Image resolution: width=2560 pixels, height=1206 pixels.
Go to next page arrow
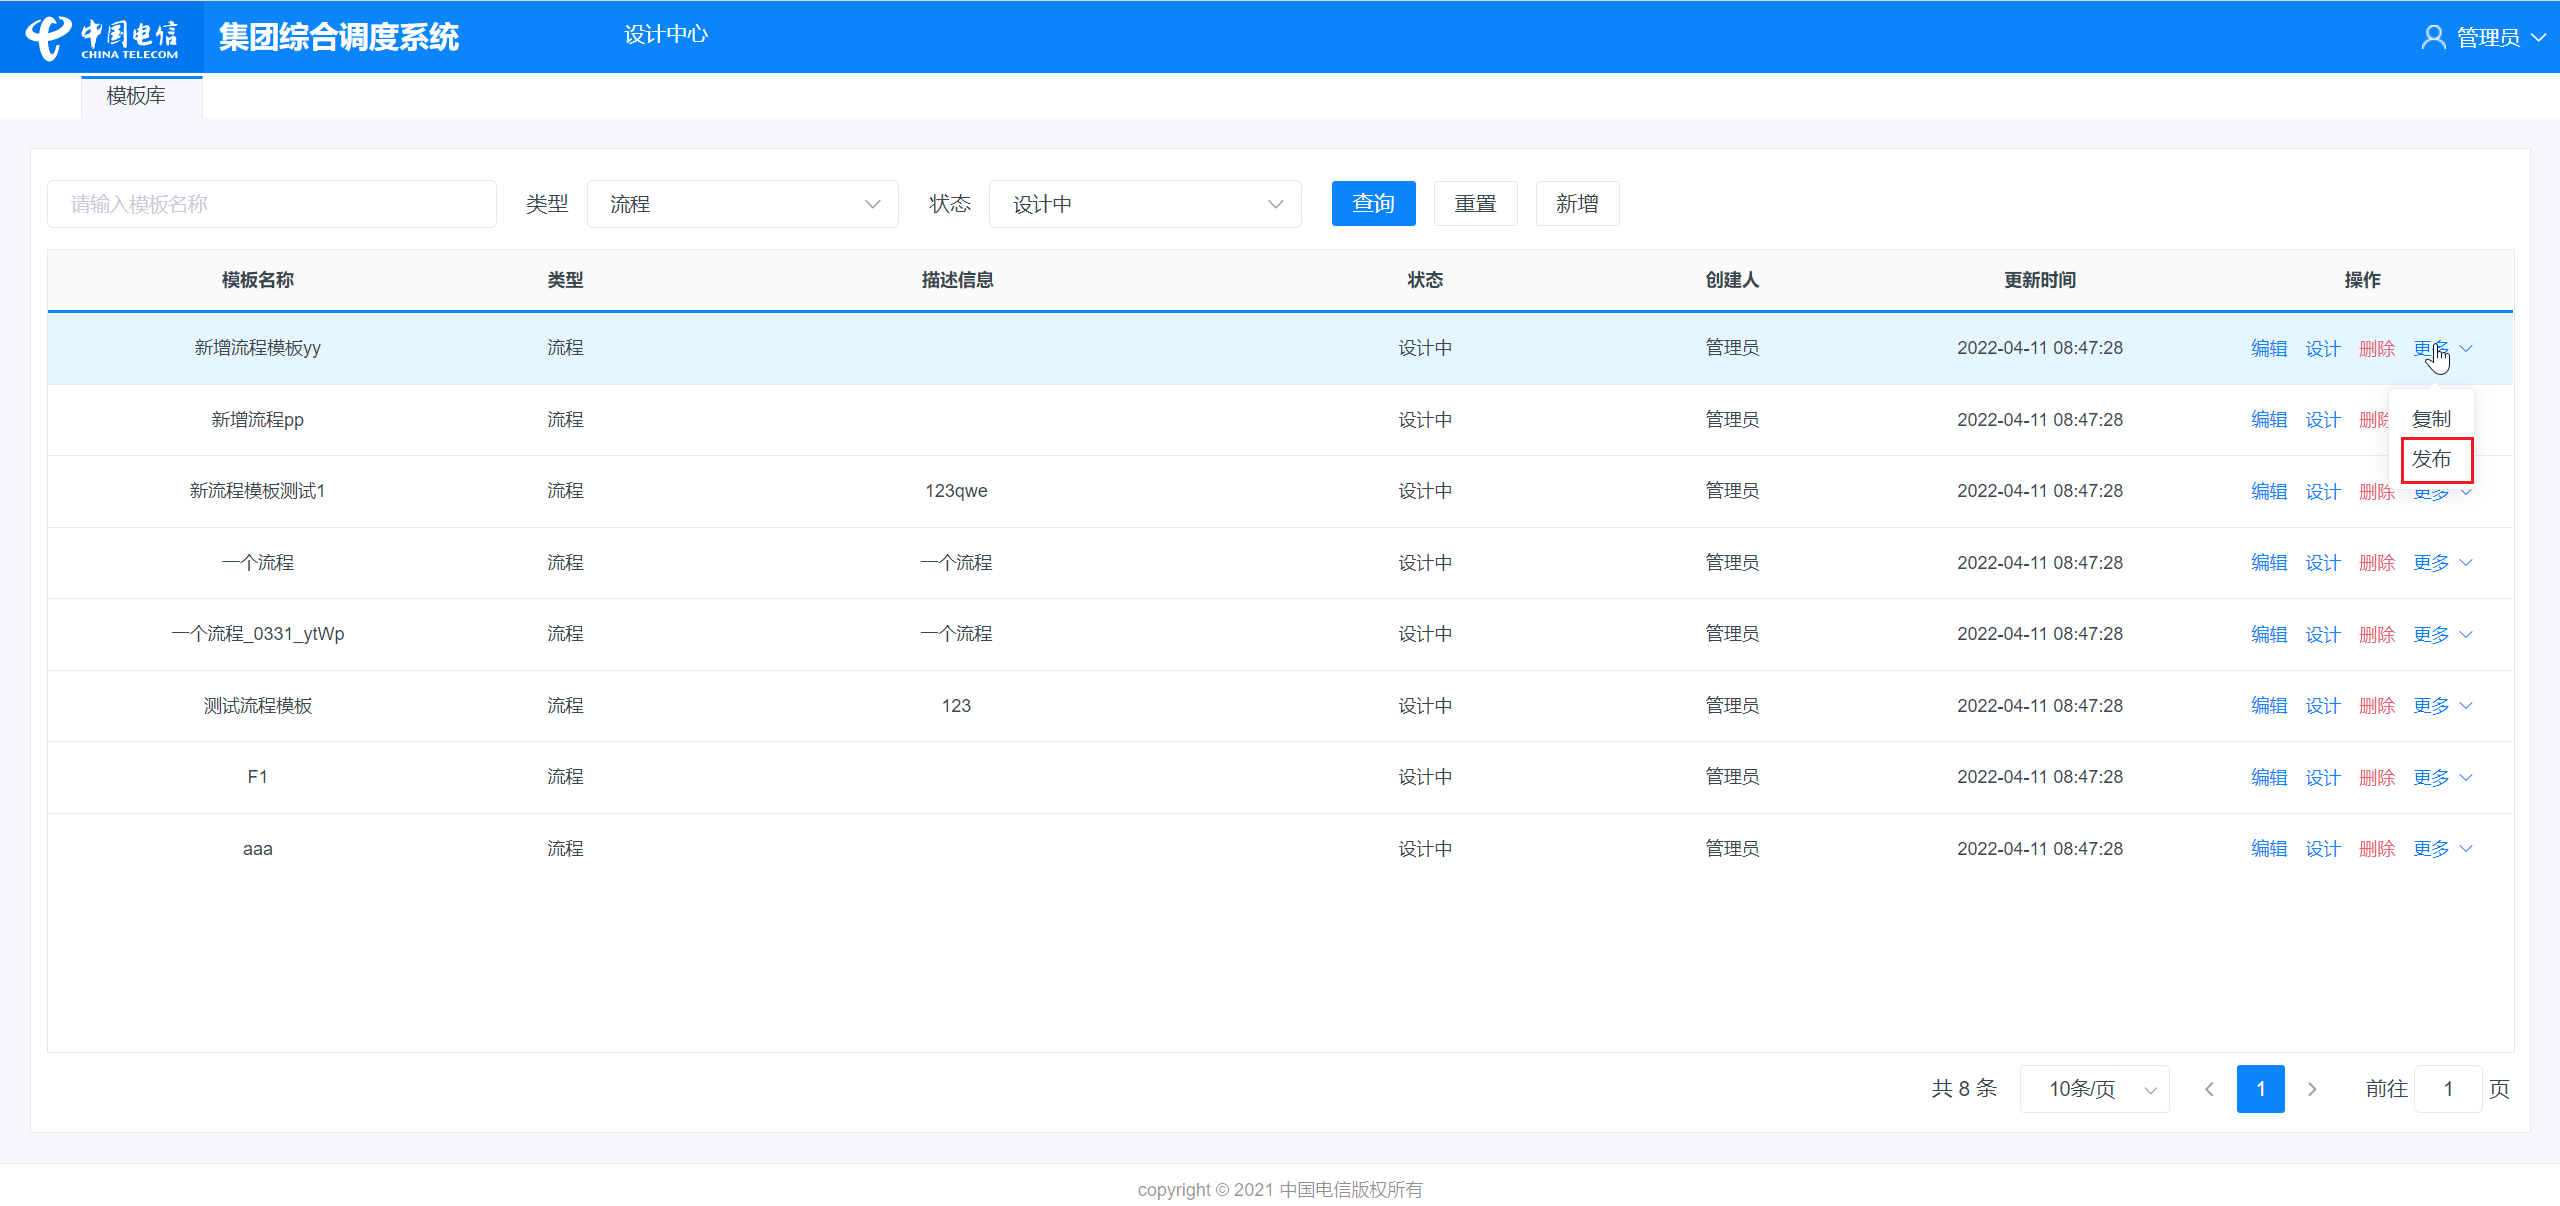pyautogui.click(x=2312, y=1089)
